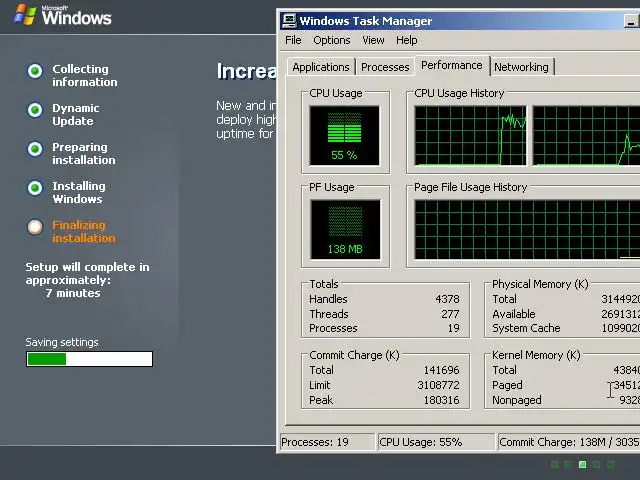640x480 pixels.
Task: Click the Processes value 19 in Totals
Action: coord(453,328)
